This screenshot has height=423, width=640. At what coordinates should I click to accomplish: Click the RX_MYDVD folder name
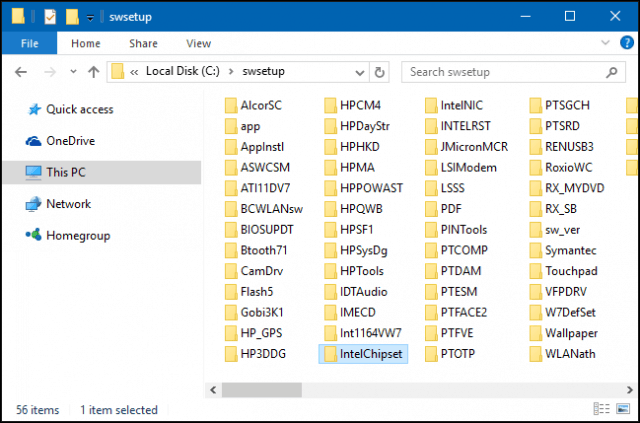(x=575, y=188)
